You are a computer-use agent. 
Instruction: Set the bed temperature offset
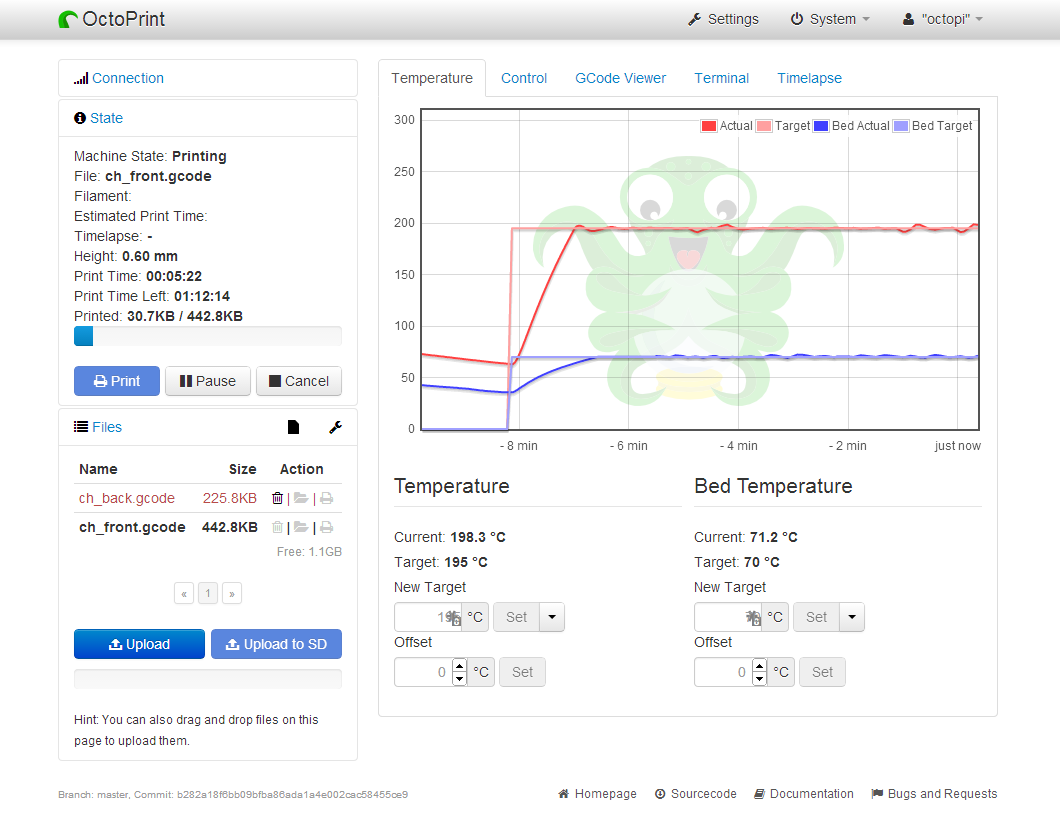coord(822,672)
